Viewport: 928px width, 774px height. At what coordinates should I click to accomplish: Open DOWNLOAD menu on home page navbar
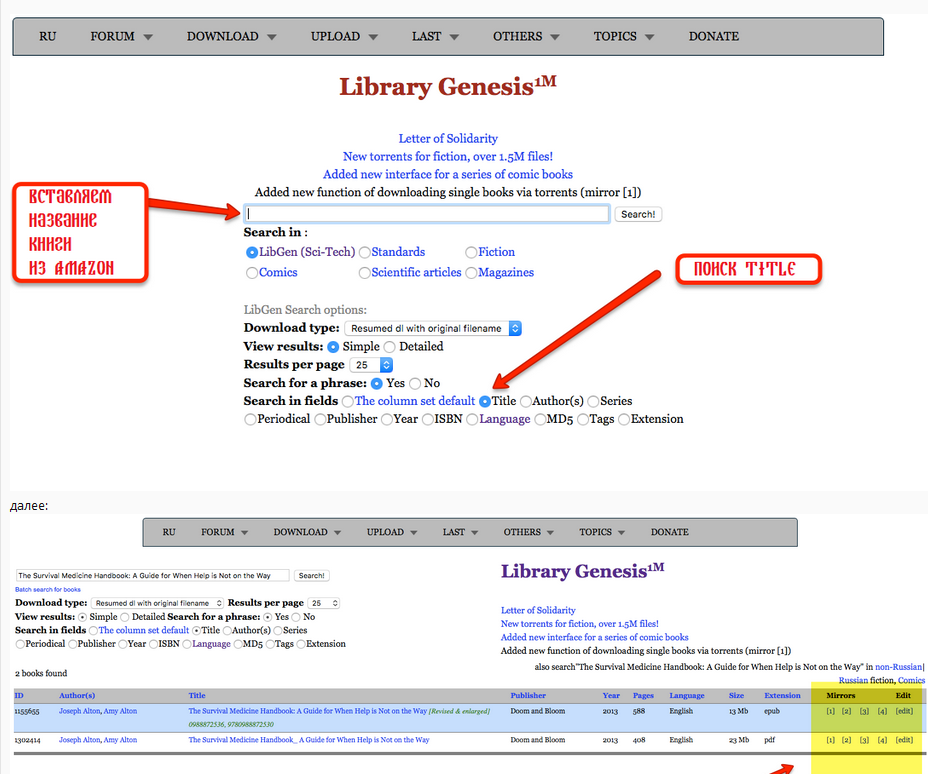point(231,36)
